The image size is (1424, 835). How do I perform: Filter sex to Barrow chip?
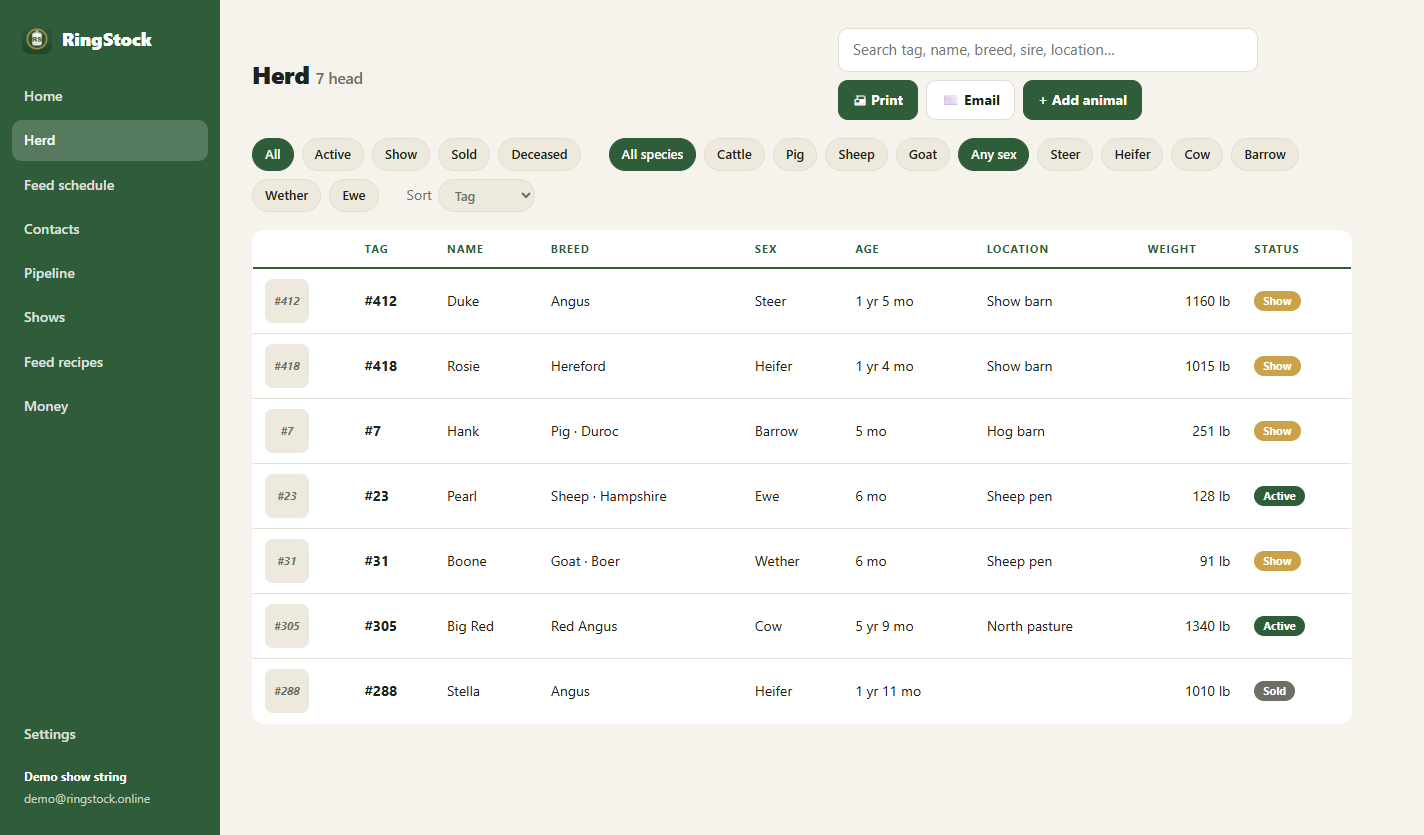(x=1265, y=155)
